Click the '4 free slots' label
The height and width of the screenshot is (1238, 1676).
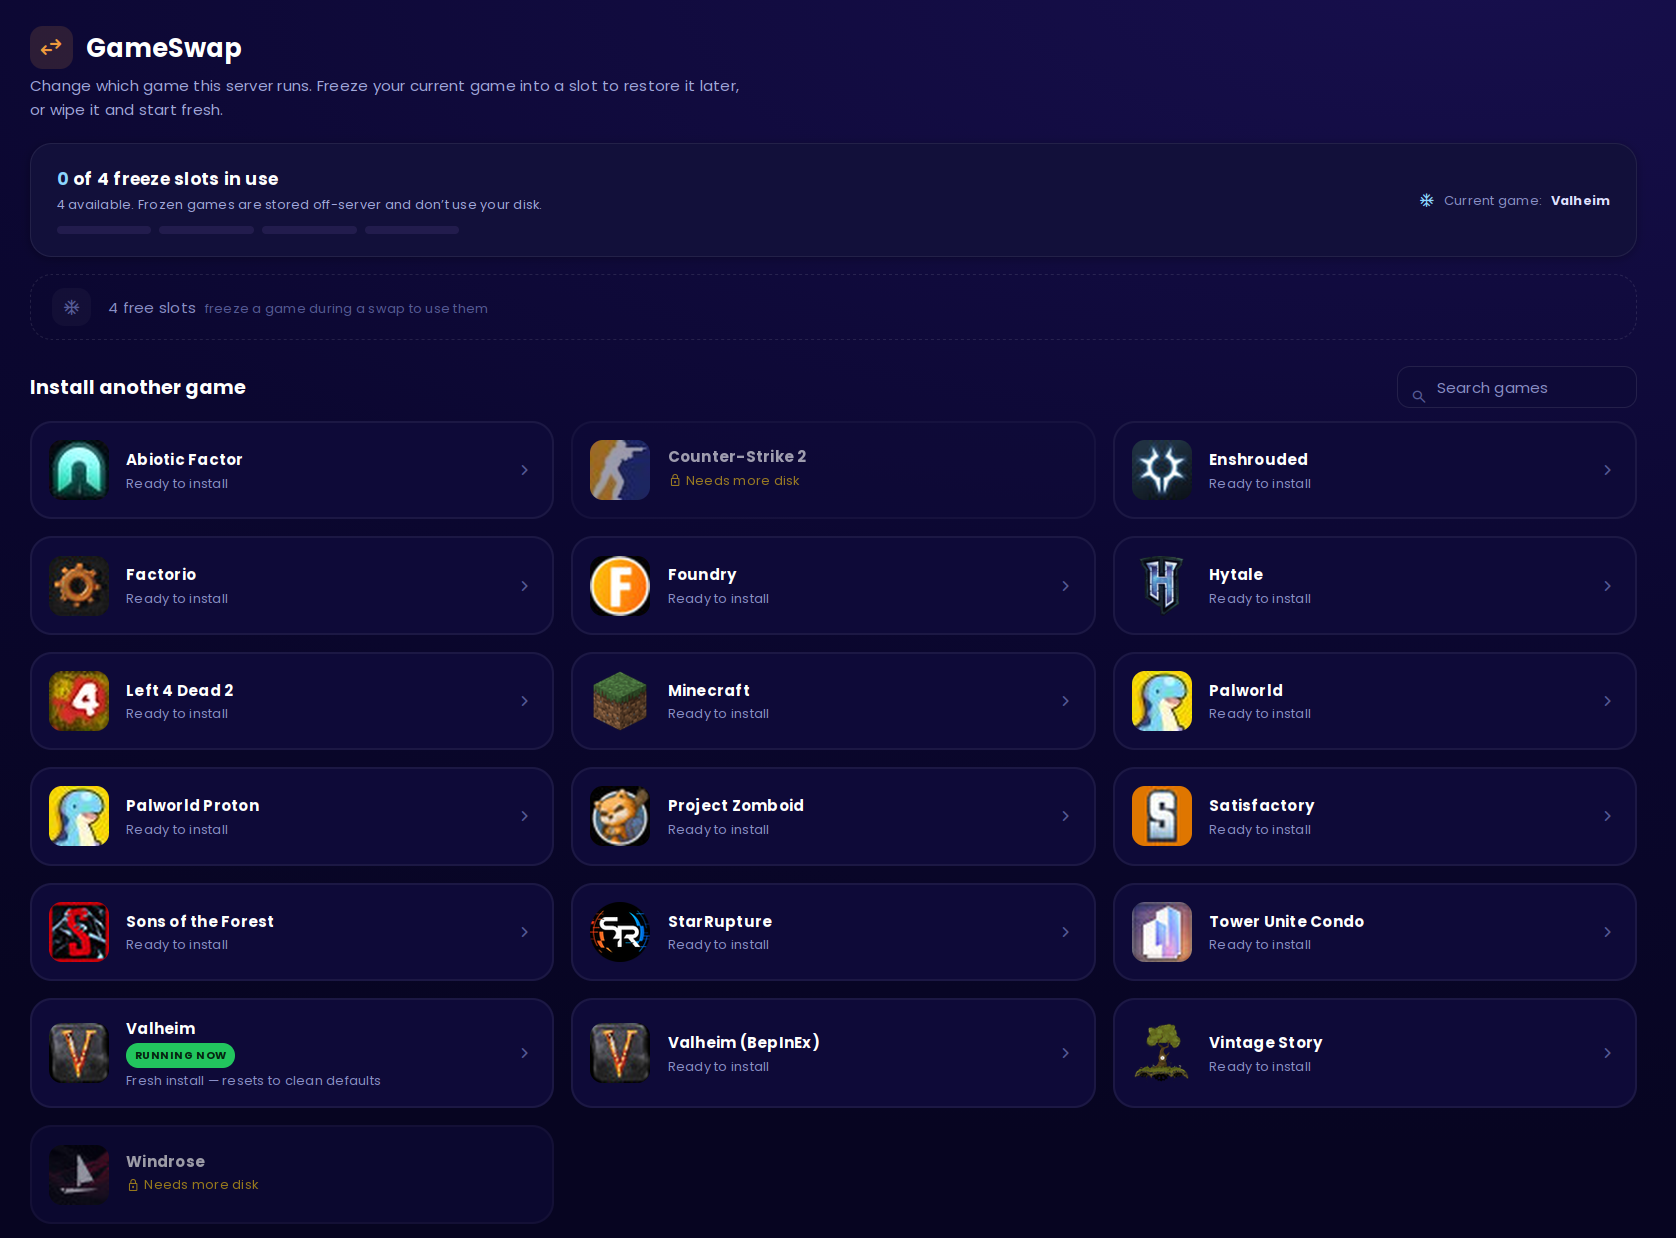pyautogui.click(x=152, y=308)
